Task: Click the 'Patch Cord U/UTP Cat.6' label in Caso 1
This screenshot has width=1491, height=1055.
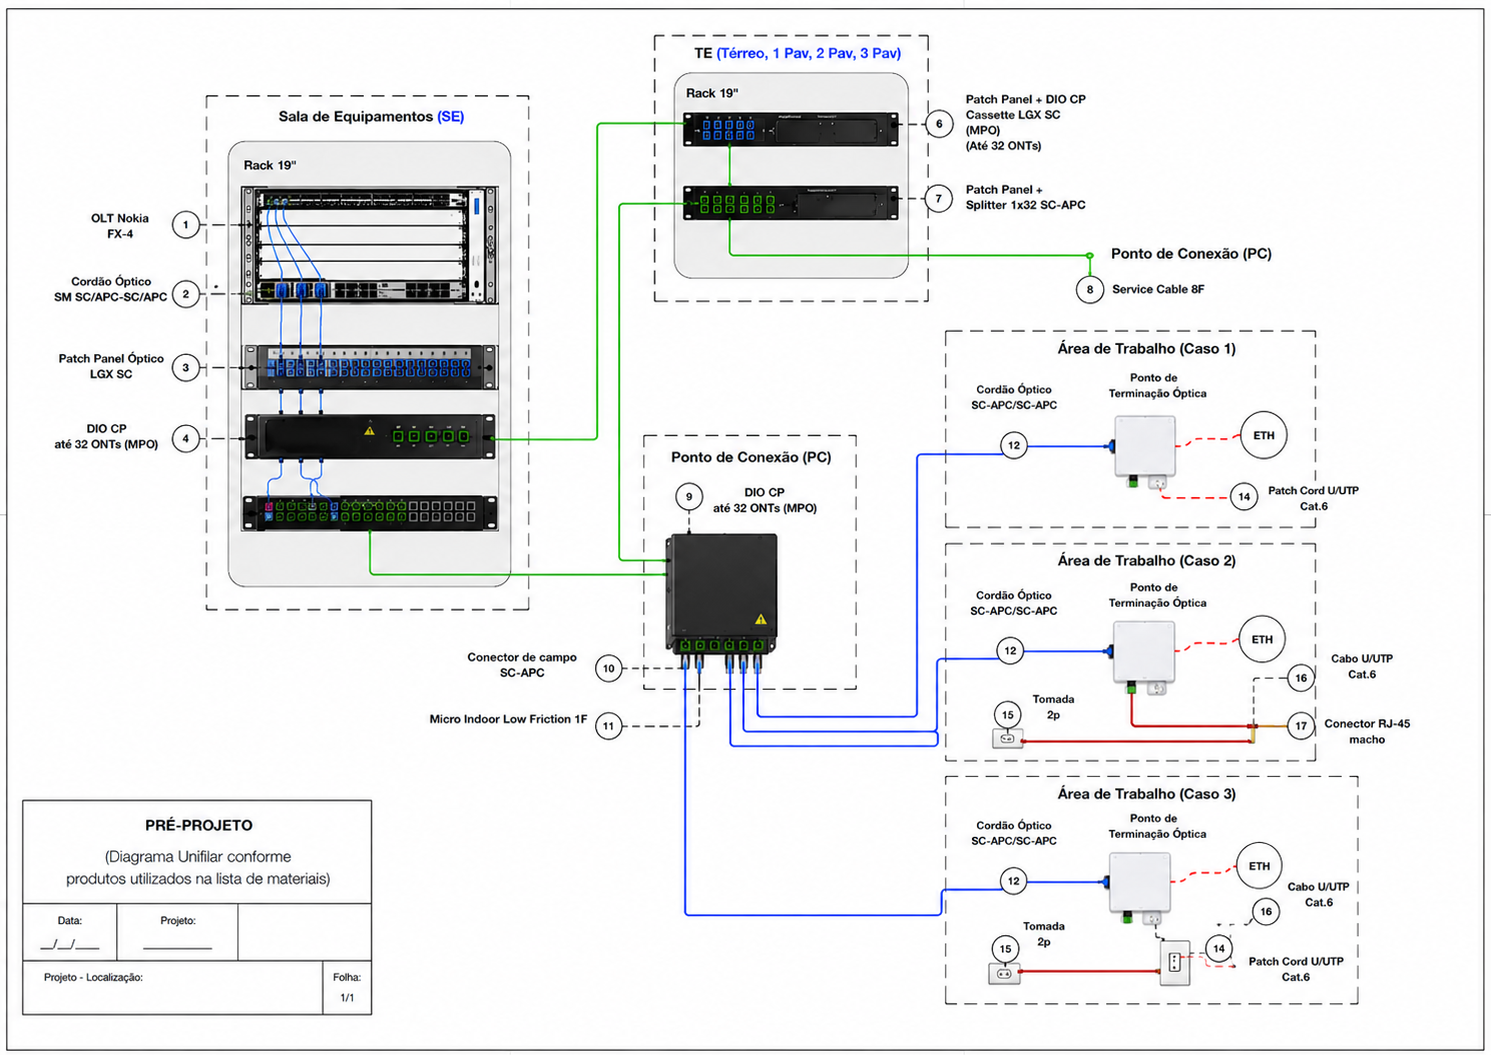Action: [1313, 498]
